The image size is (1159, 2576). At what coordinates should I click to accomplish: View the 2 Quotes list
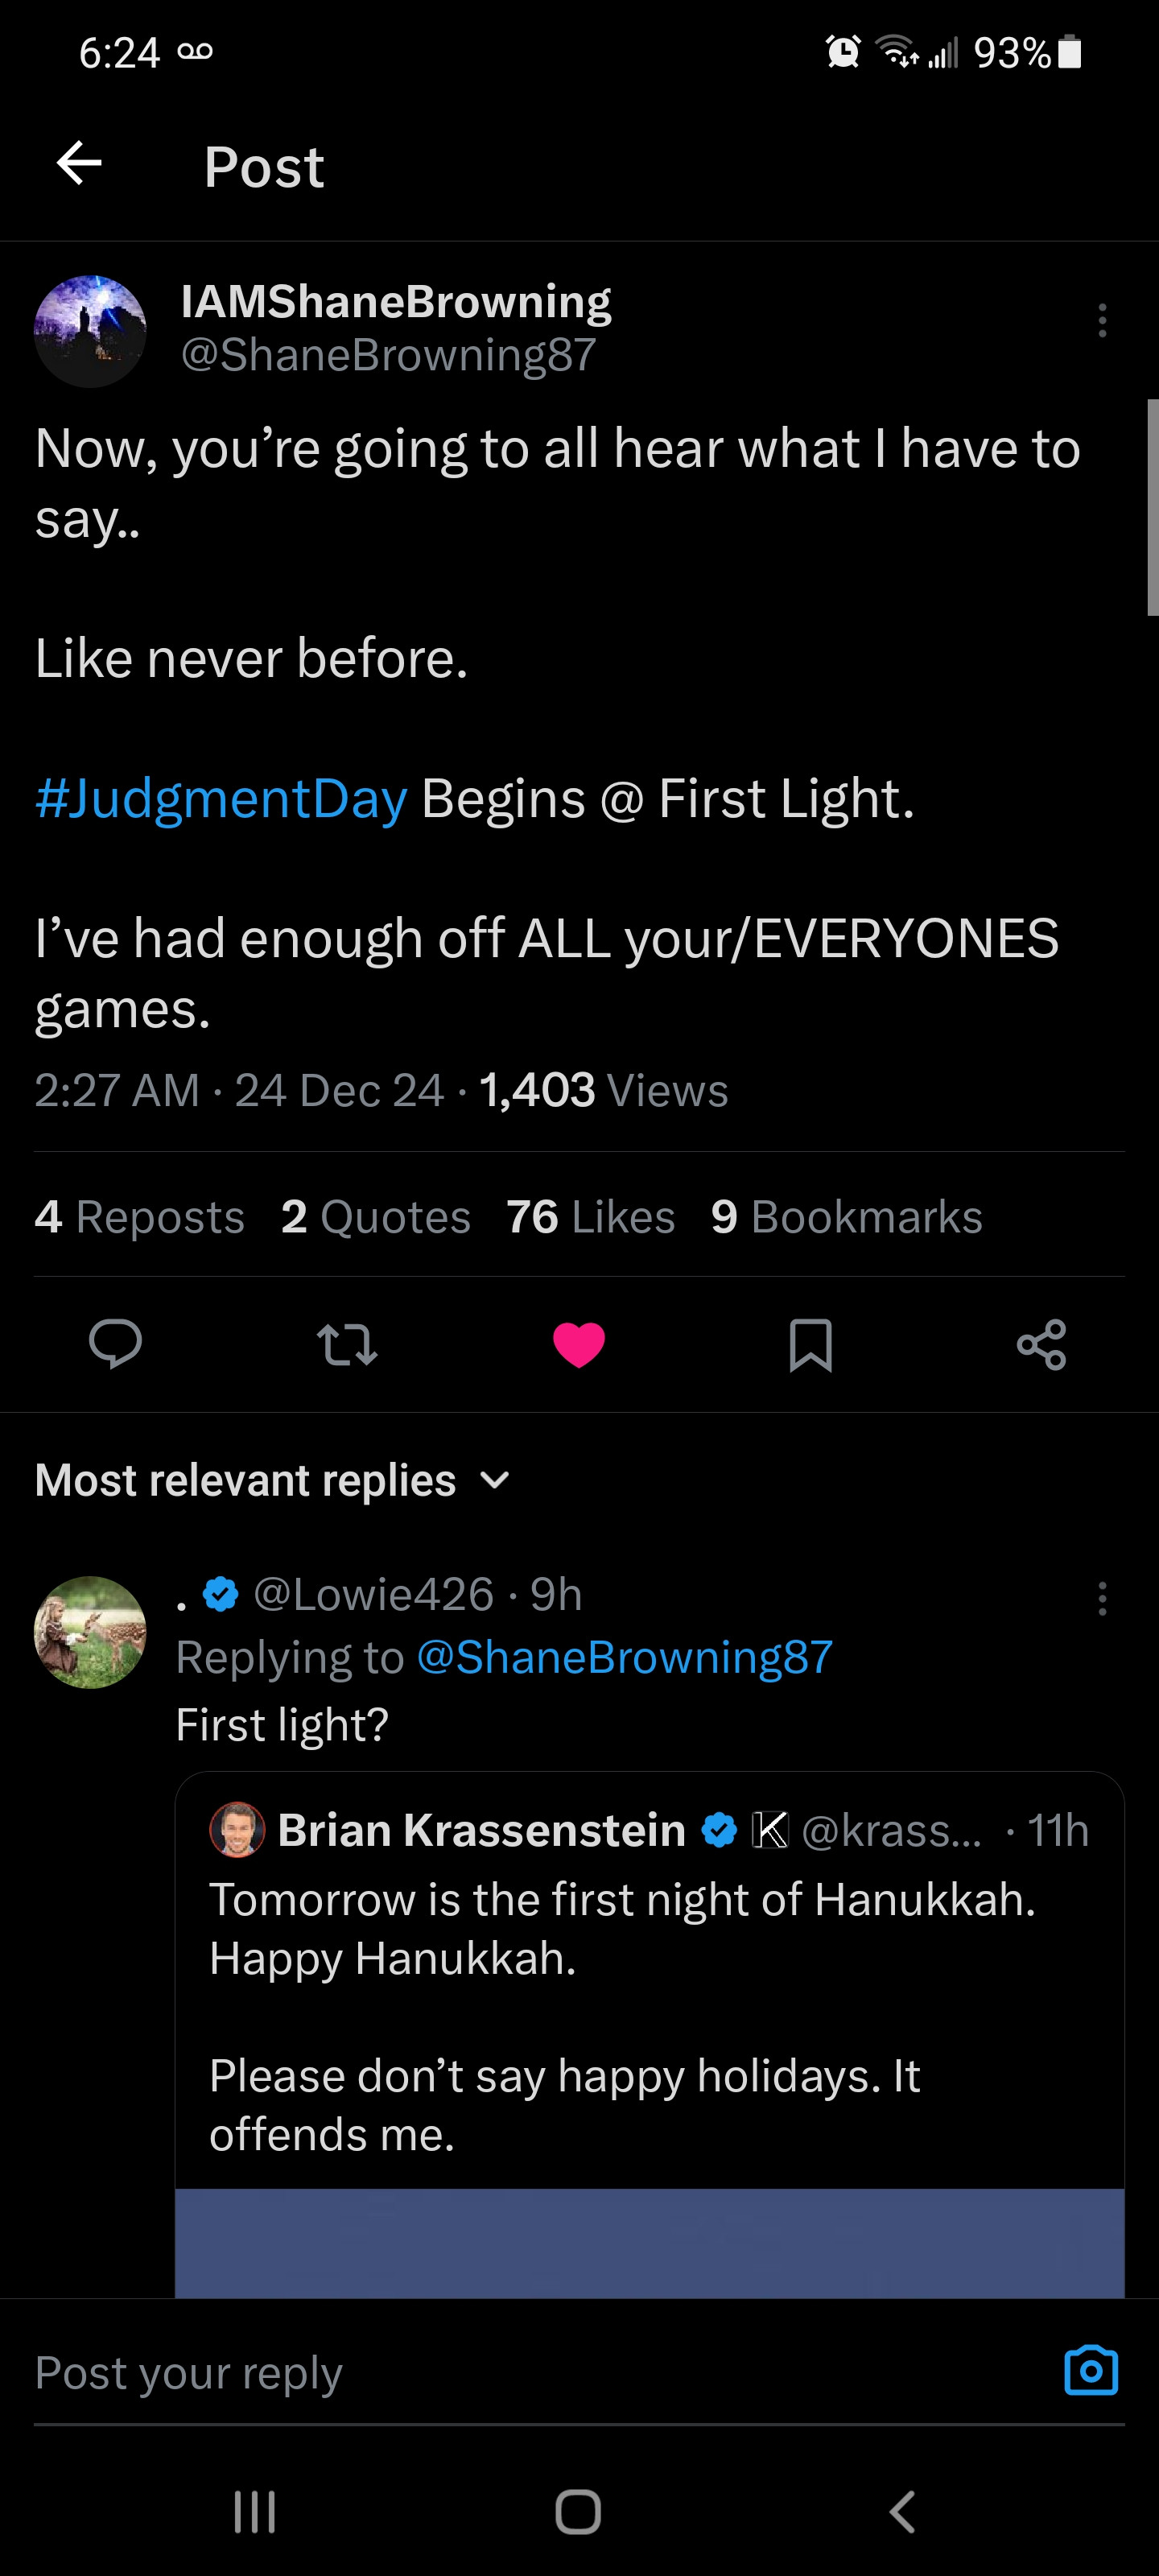375,1217
